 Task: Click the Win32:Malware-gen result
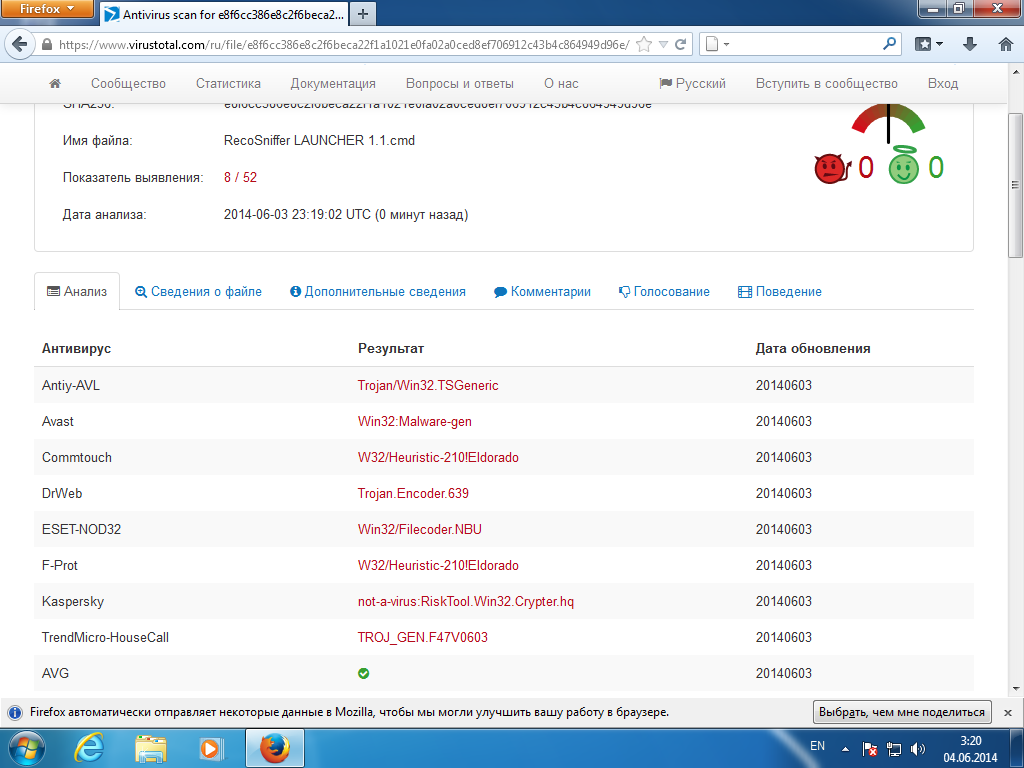click(415, 421)
